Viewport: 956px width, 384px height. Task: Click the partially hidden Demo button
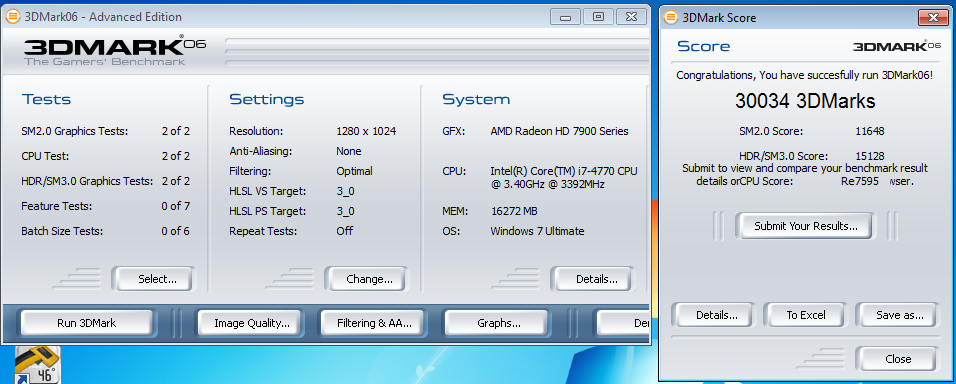(623, 323)
